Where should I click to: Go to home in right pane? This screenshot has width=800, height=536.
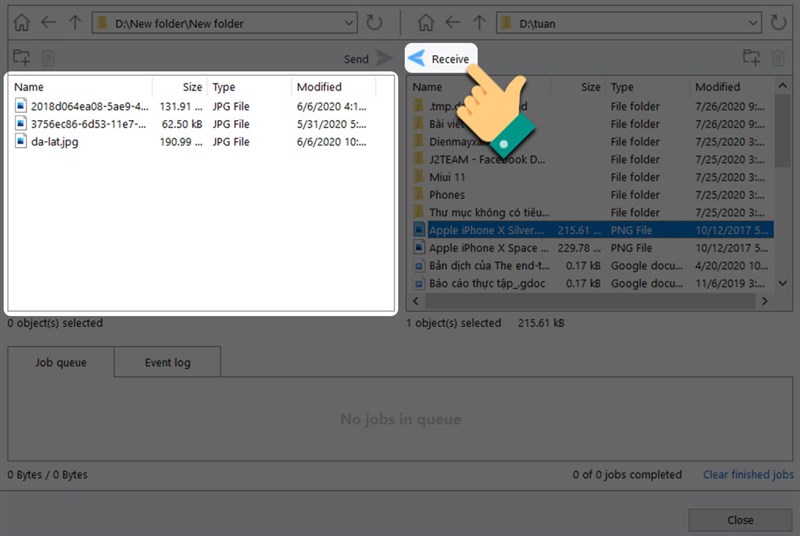(426, 23)
